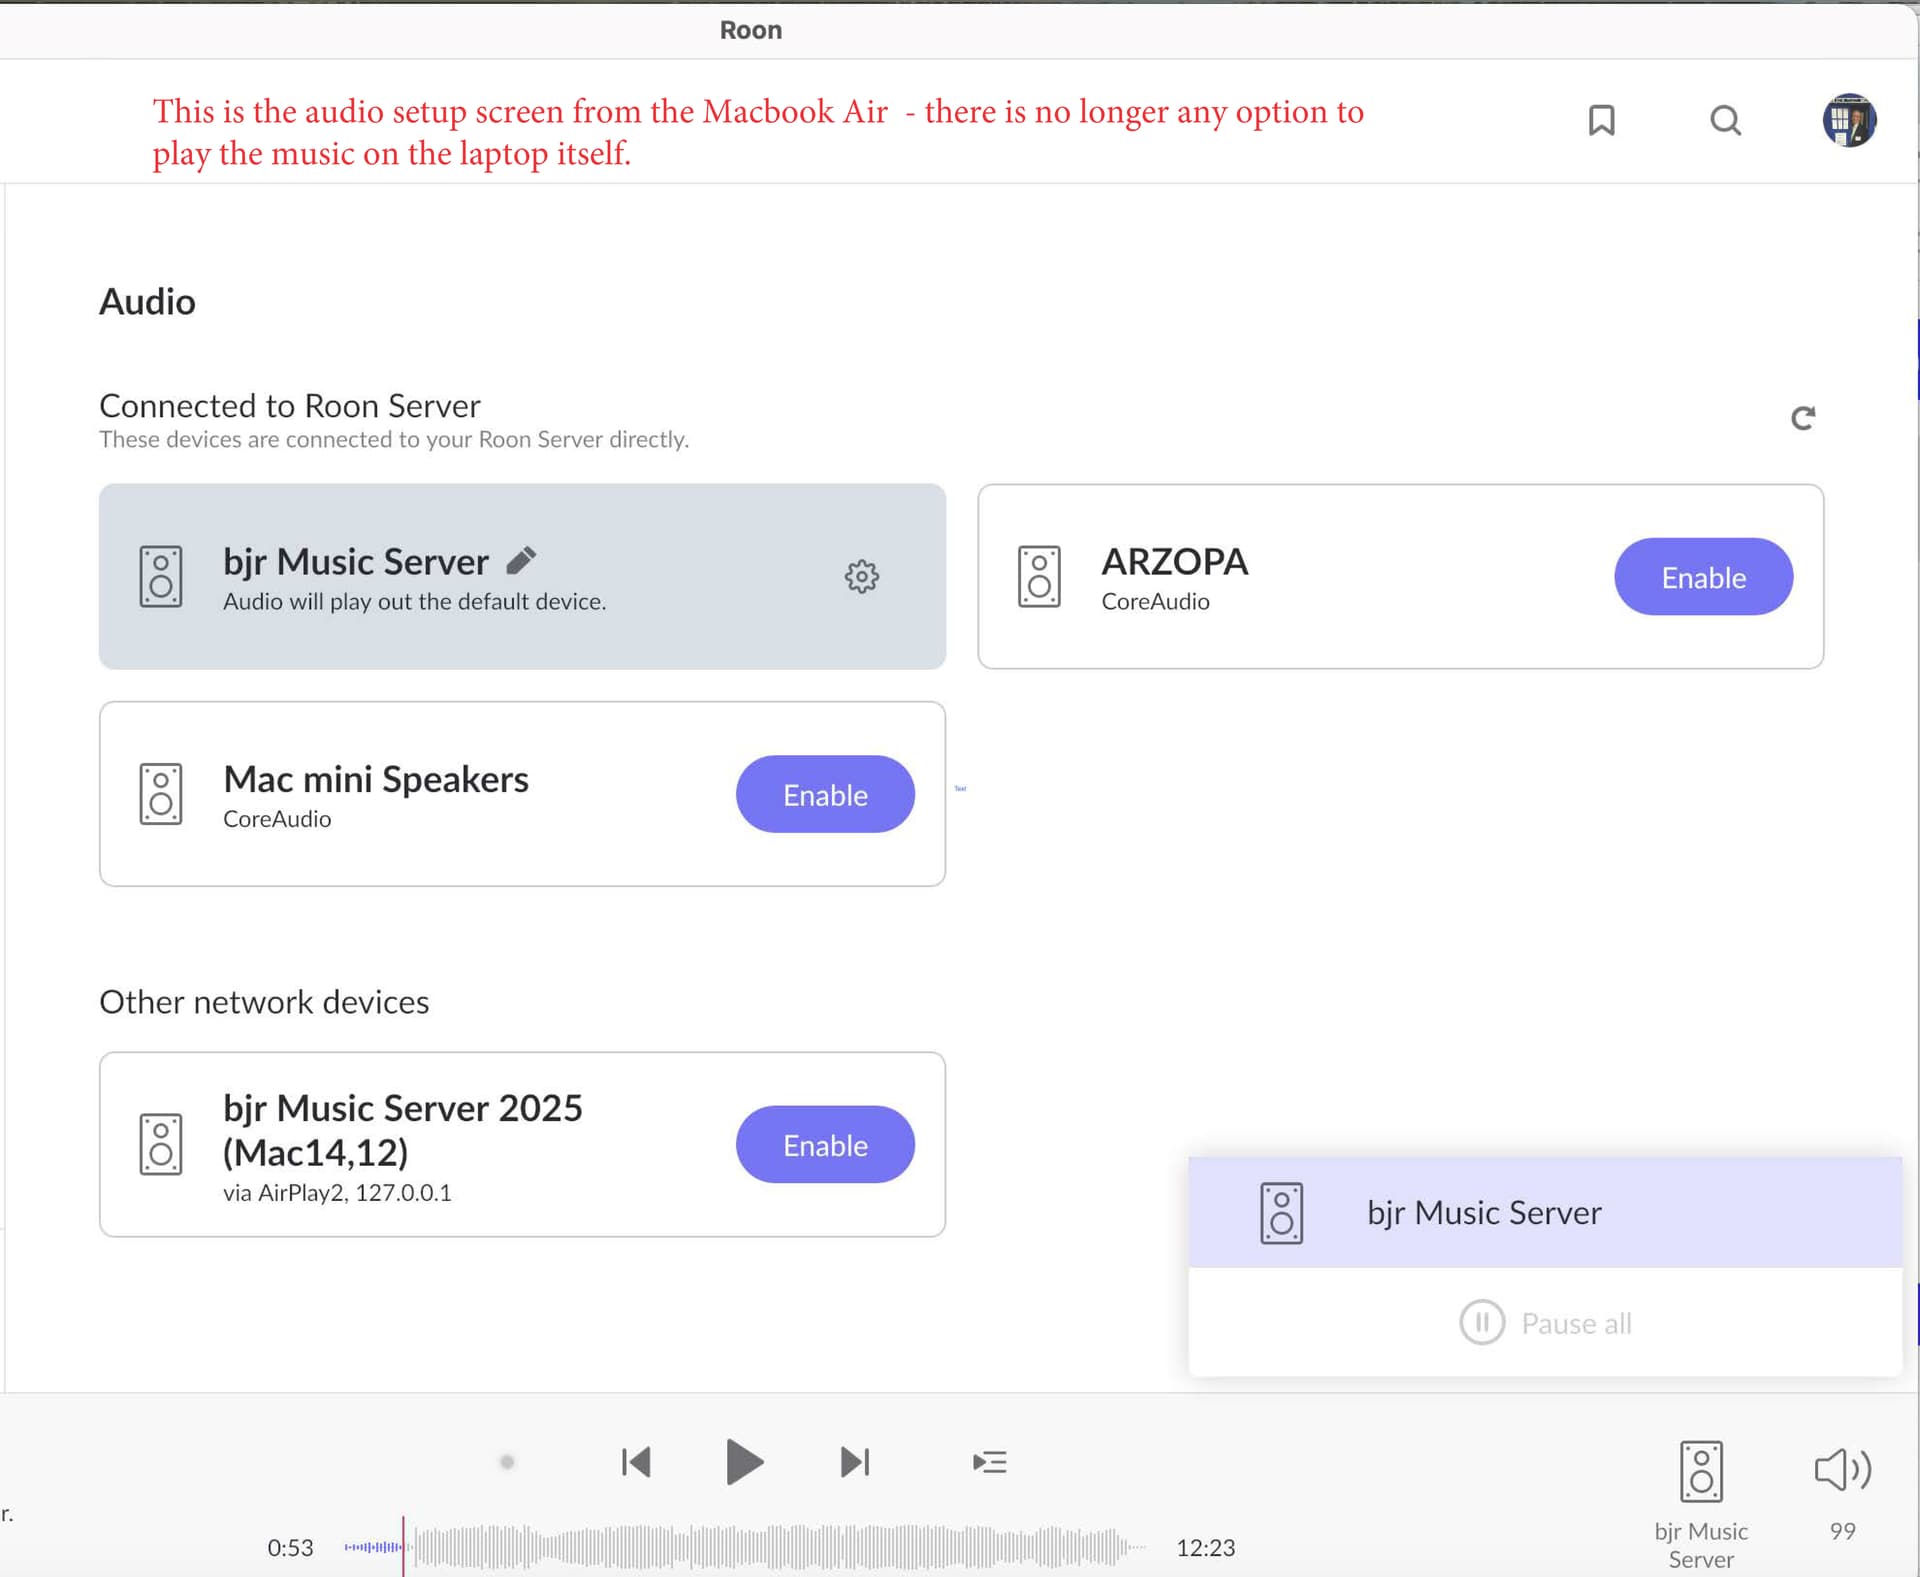Click the volume value 99
Image resolution: width=1920 pixels, height=1577 pixels.
point(1842,1530)
